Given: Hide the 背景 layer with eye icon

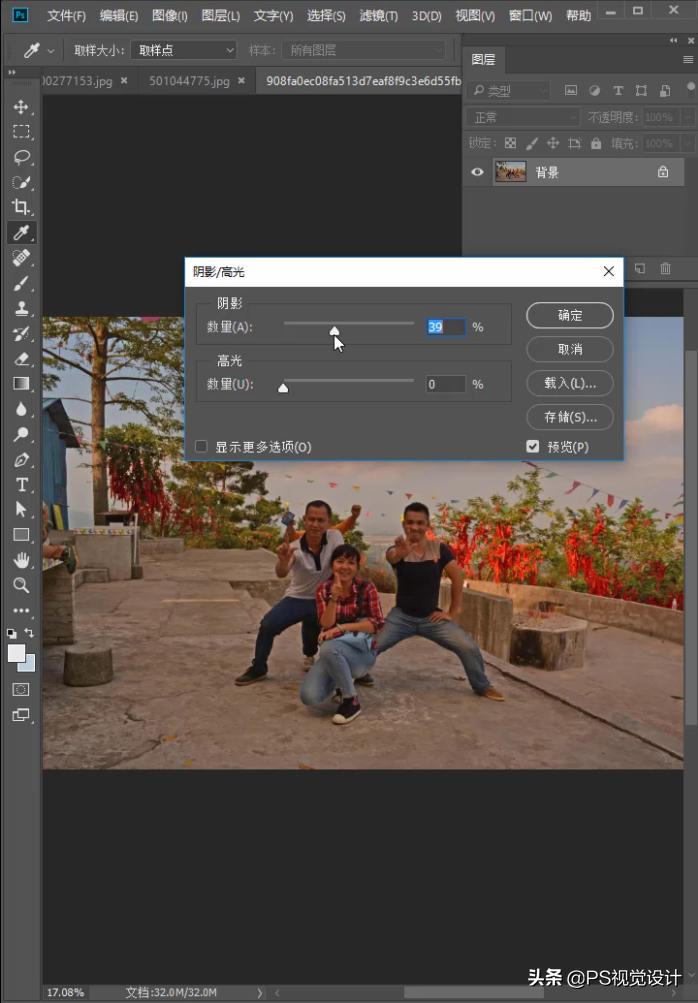Looking at the screenshot, I should point(477,172).
